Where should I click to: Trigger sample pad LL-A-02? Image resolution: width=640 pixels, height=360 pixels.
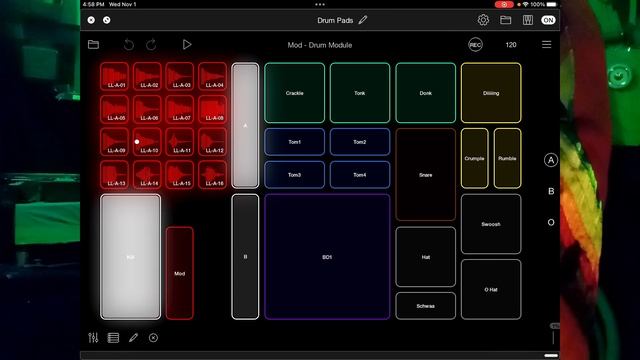click(x=147, y=76)
